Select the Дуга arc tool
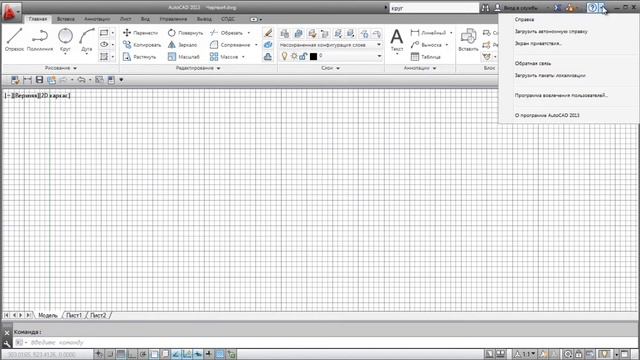 pyautogui.click(x=87, y=39)
